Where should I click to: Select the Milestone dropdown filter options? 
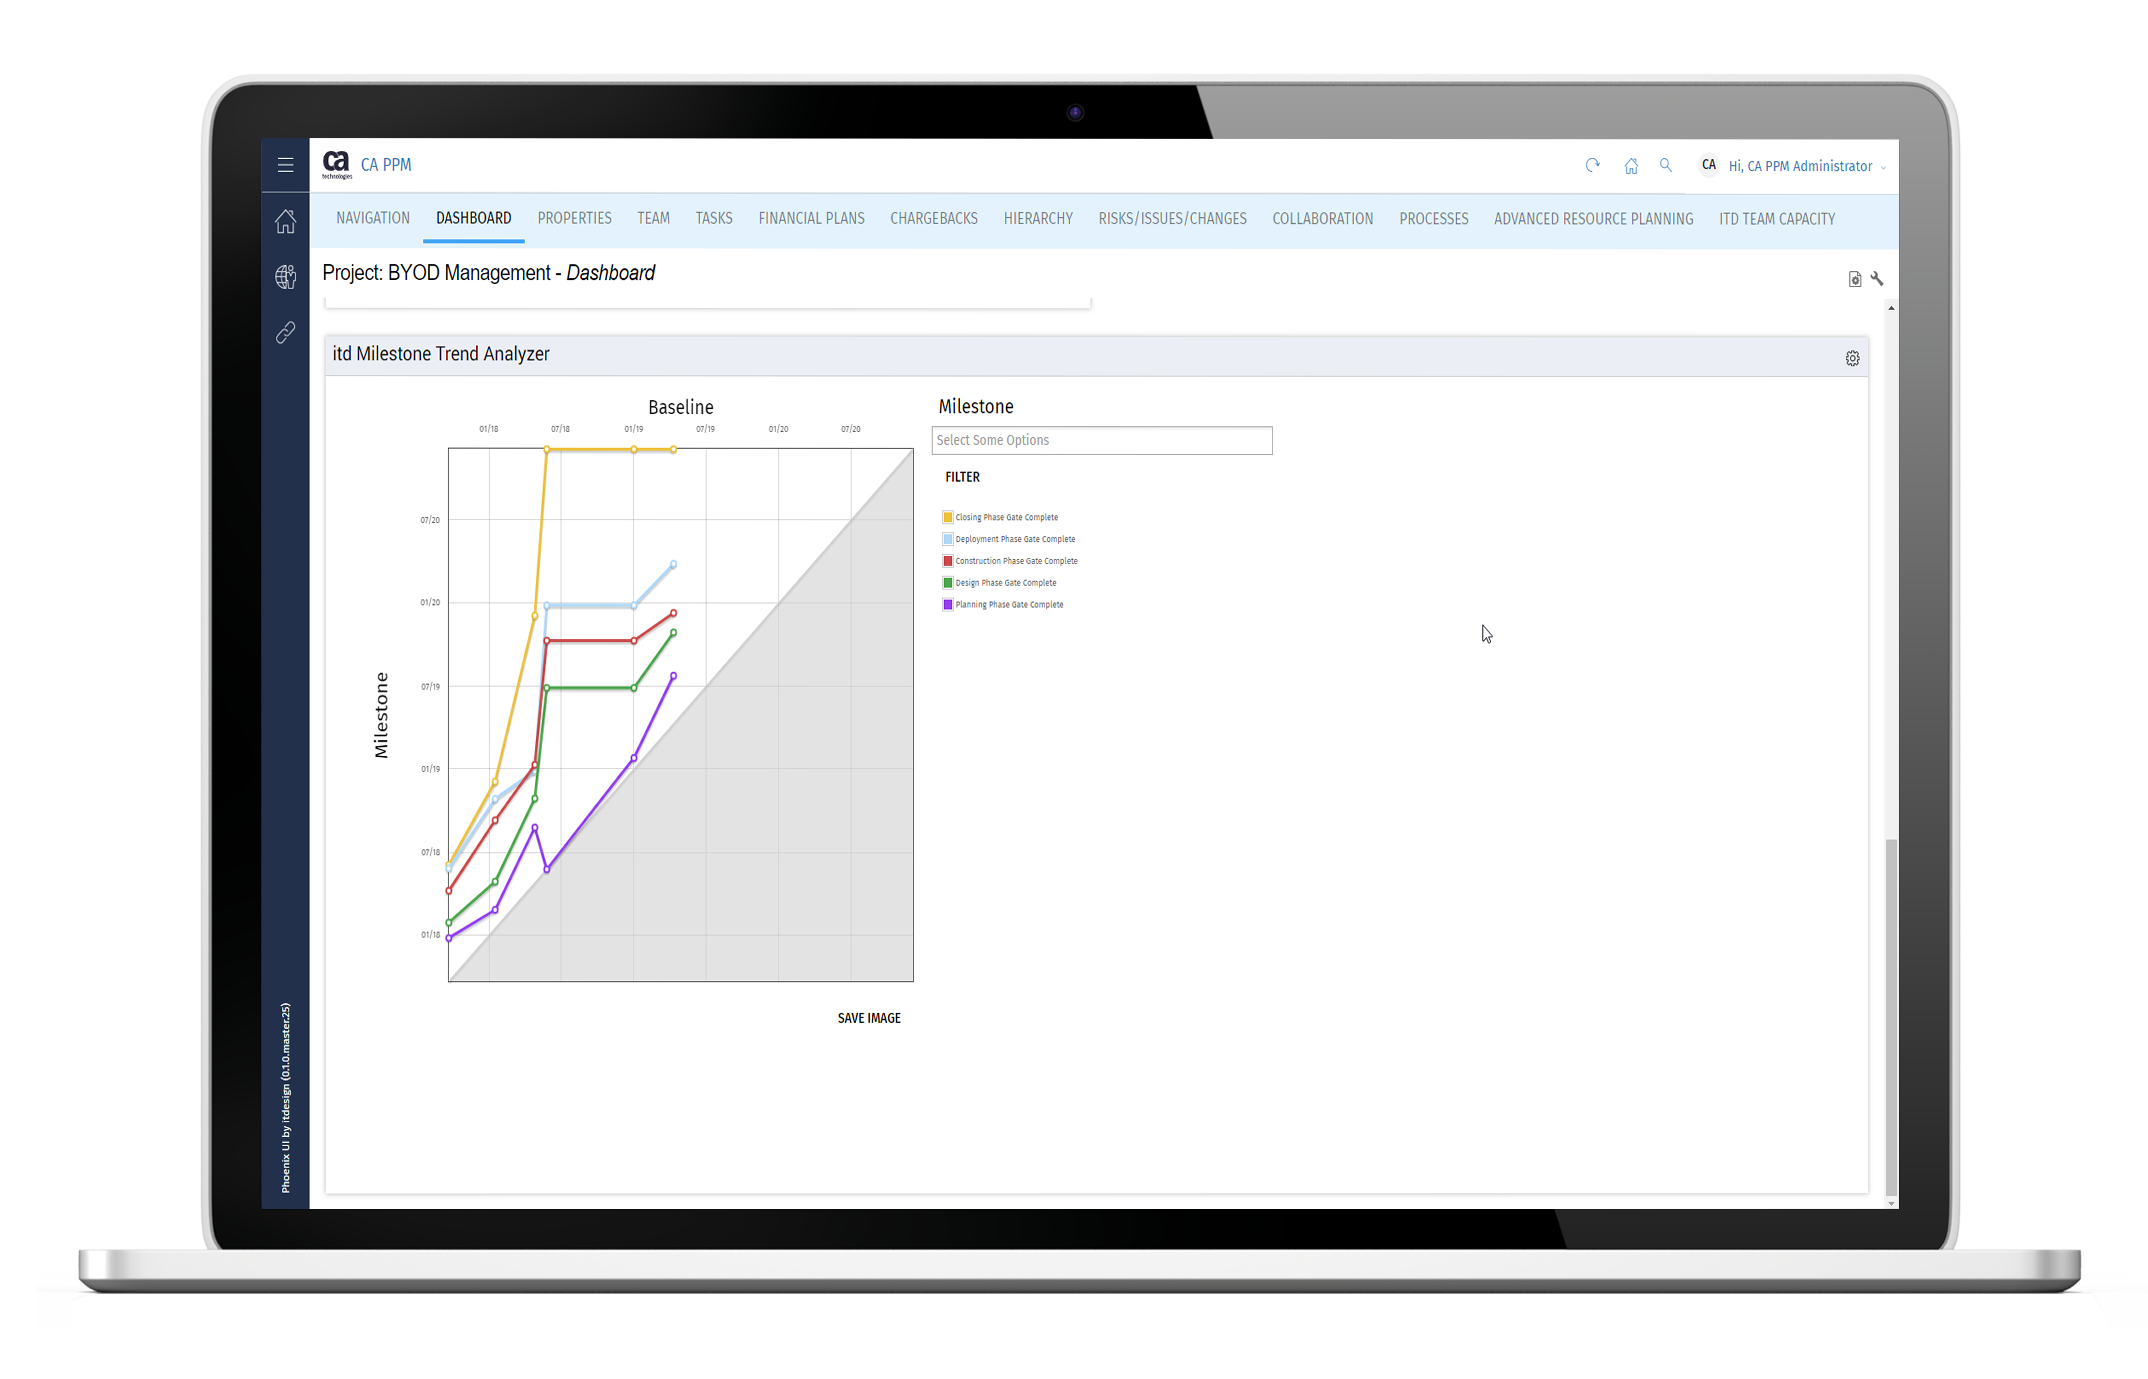pyautogui.click(x=1105, y=440)
